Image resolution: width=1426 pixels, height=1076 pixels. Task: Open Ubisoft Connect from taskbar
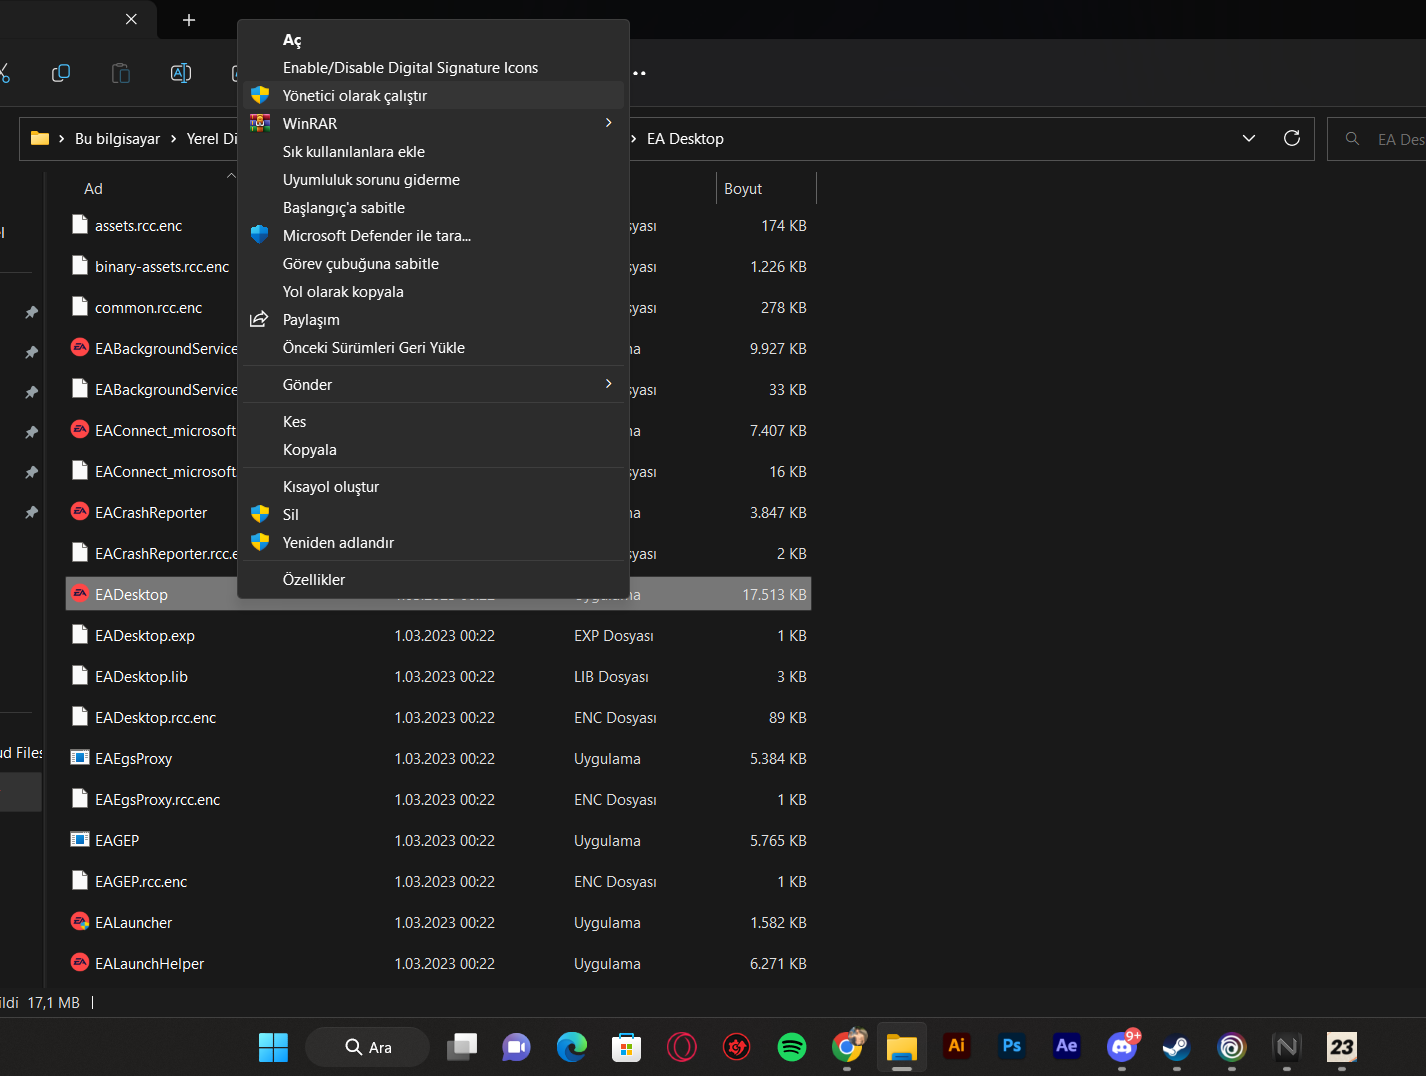pos(1232,1047)
